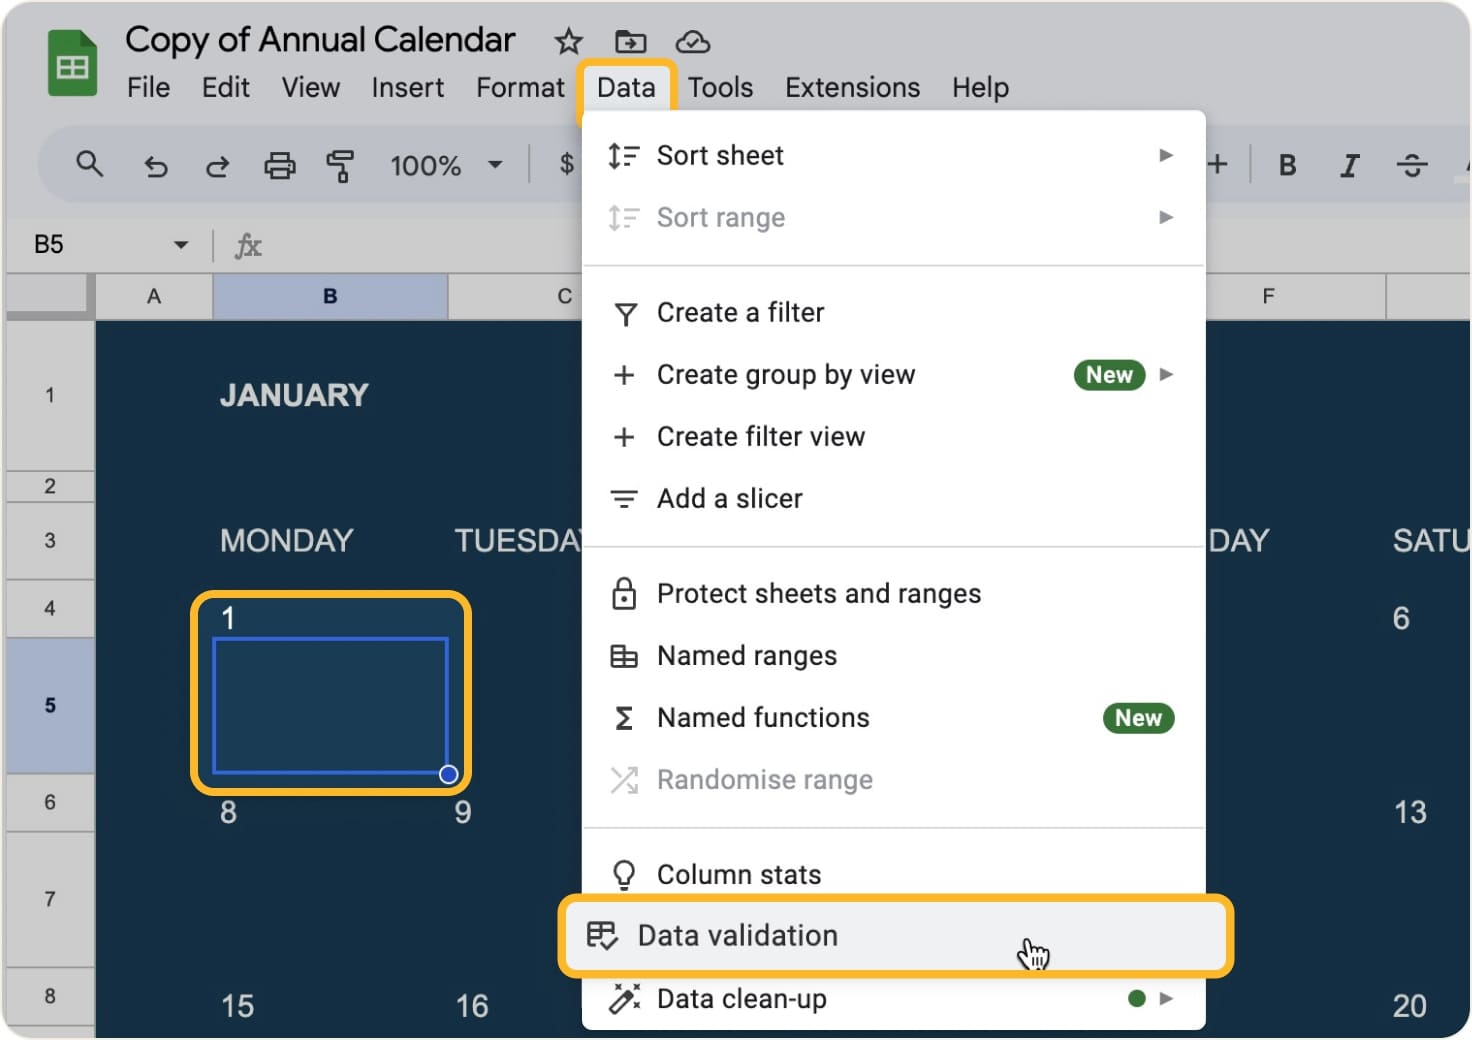The image size is (1472, 1040).
Task: Open the Extensions menu
Action: 852,88
